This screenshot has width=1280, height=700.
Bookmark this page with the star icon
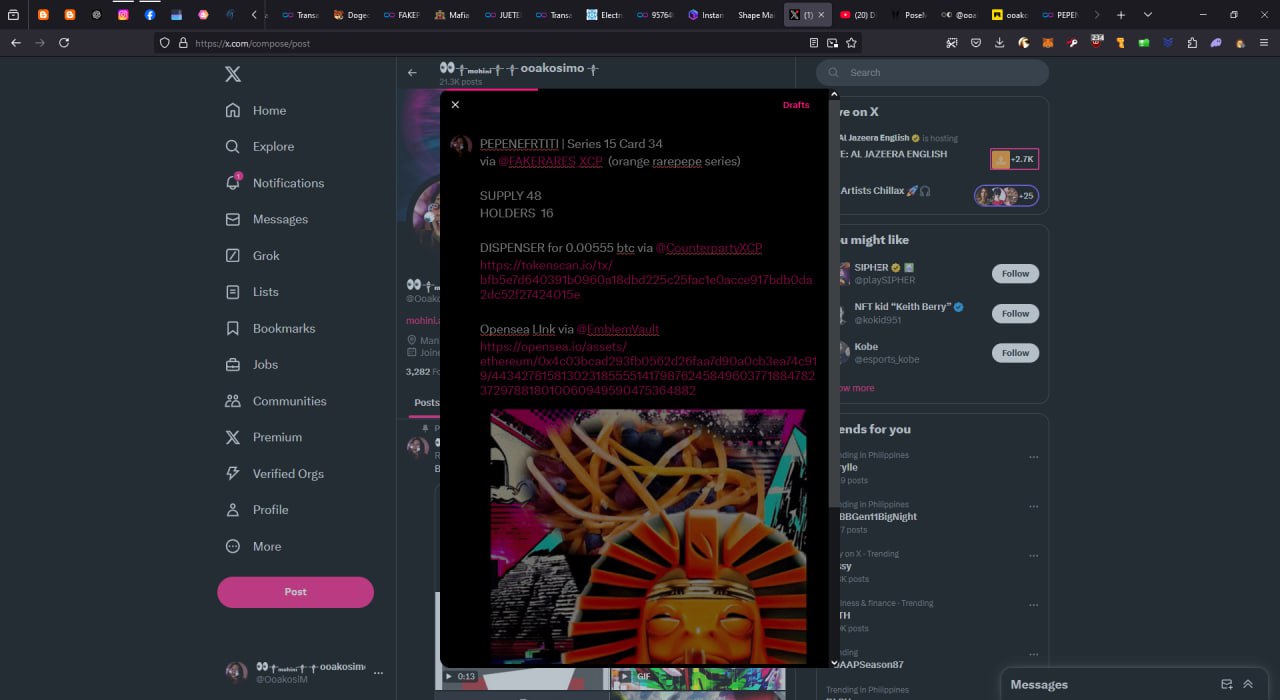[851, 43]
